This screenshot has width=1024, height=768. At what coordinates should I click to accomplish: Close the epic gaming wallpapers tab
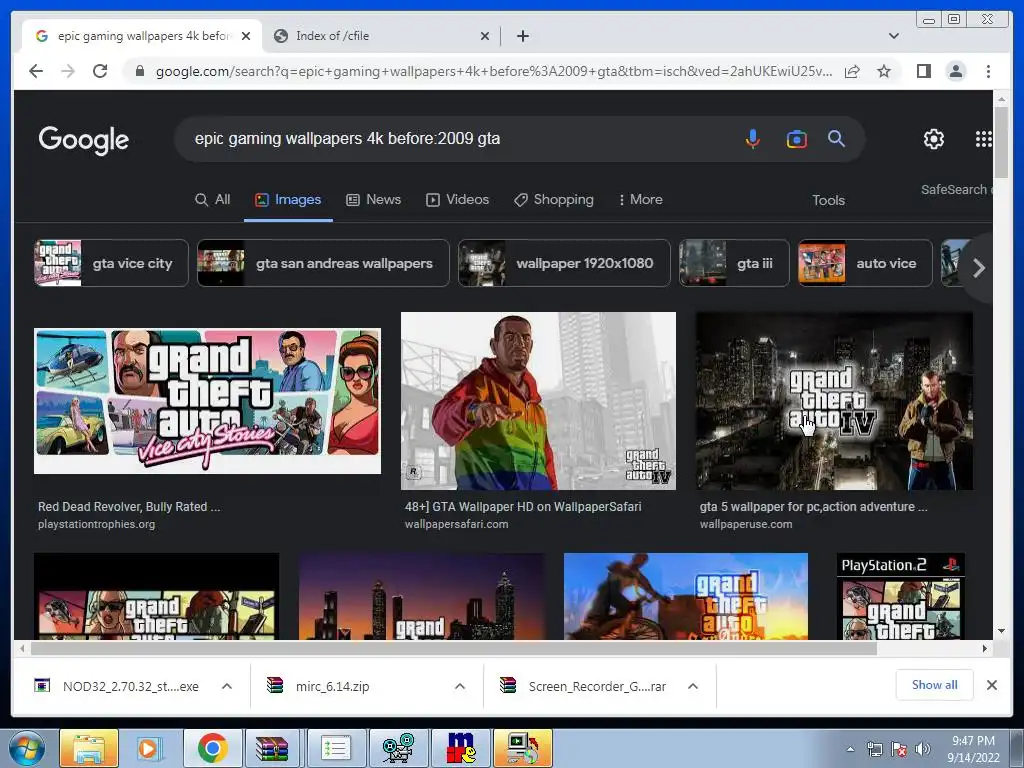(x=246, y=36)
